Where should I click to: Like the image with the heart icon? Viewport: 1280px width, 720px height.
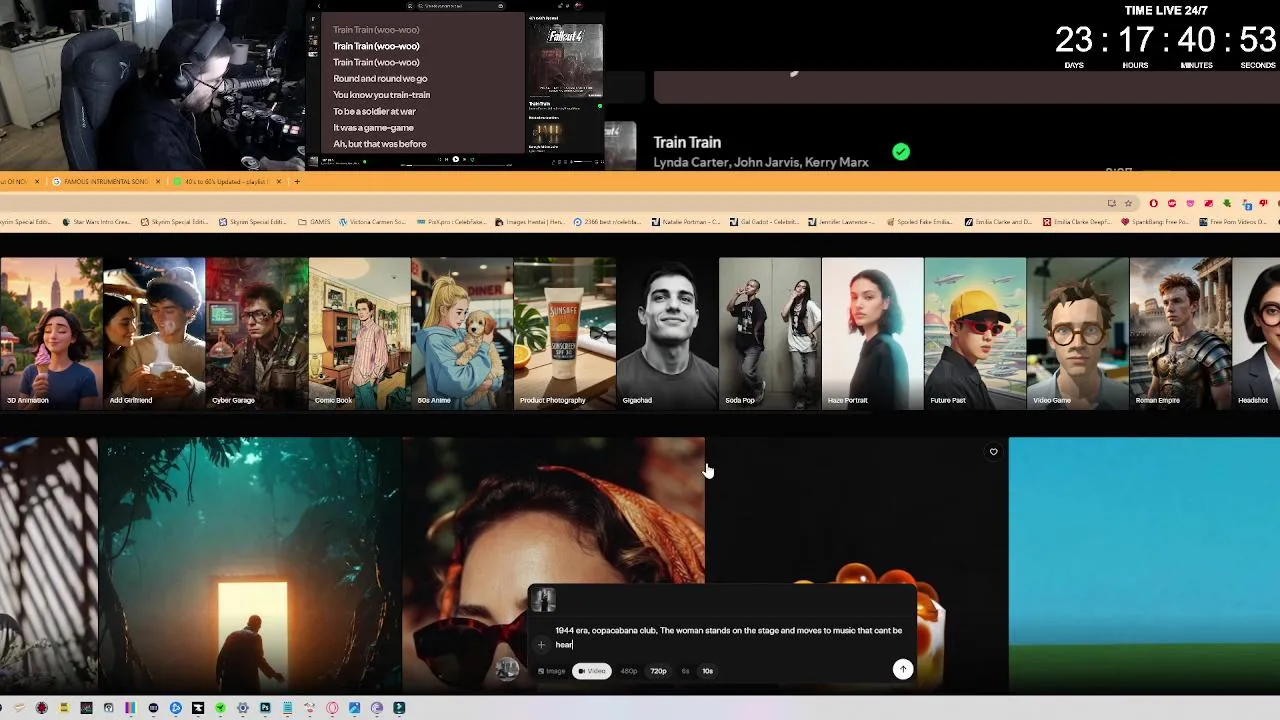pyautogui.click(x=993, y=452)
